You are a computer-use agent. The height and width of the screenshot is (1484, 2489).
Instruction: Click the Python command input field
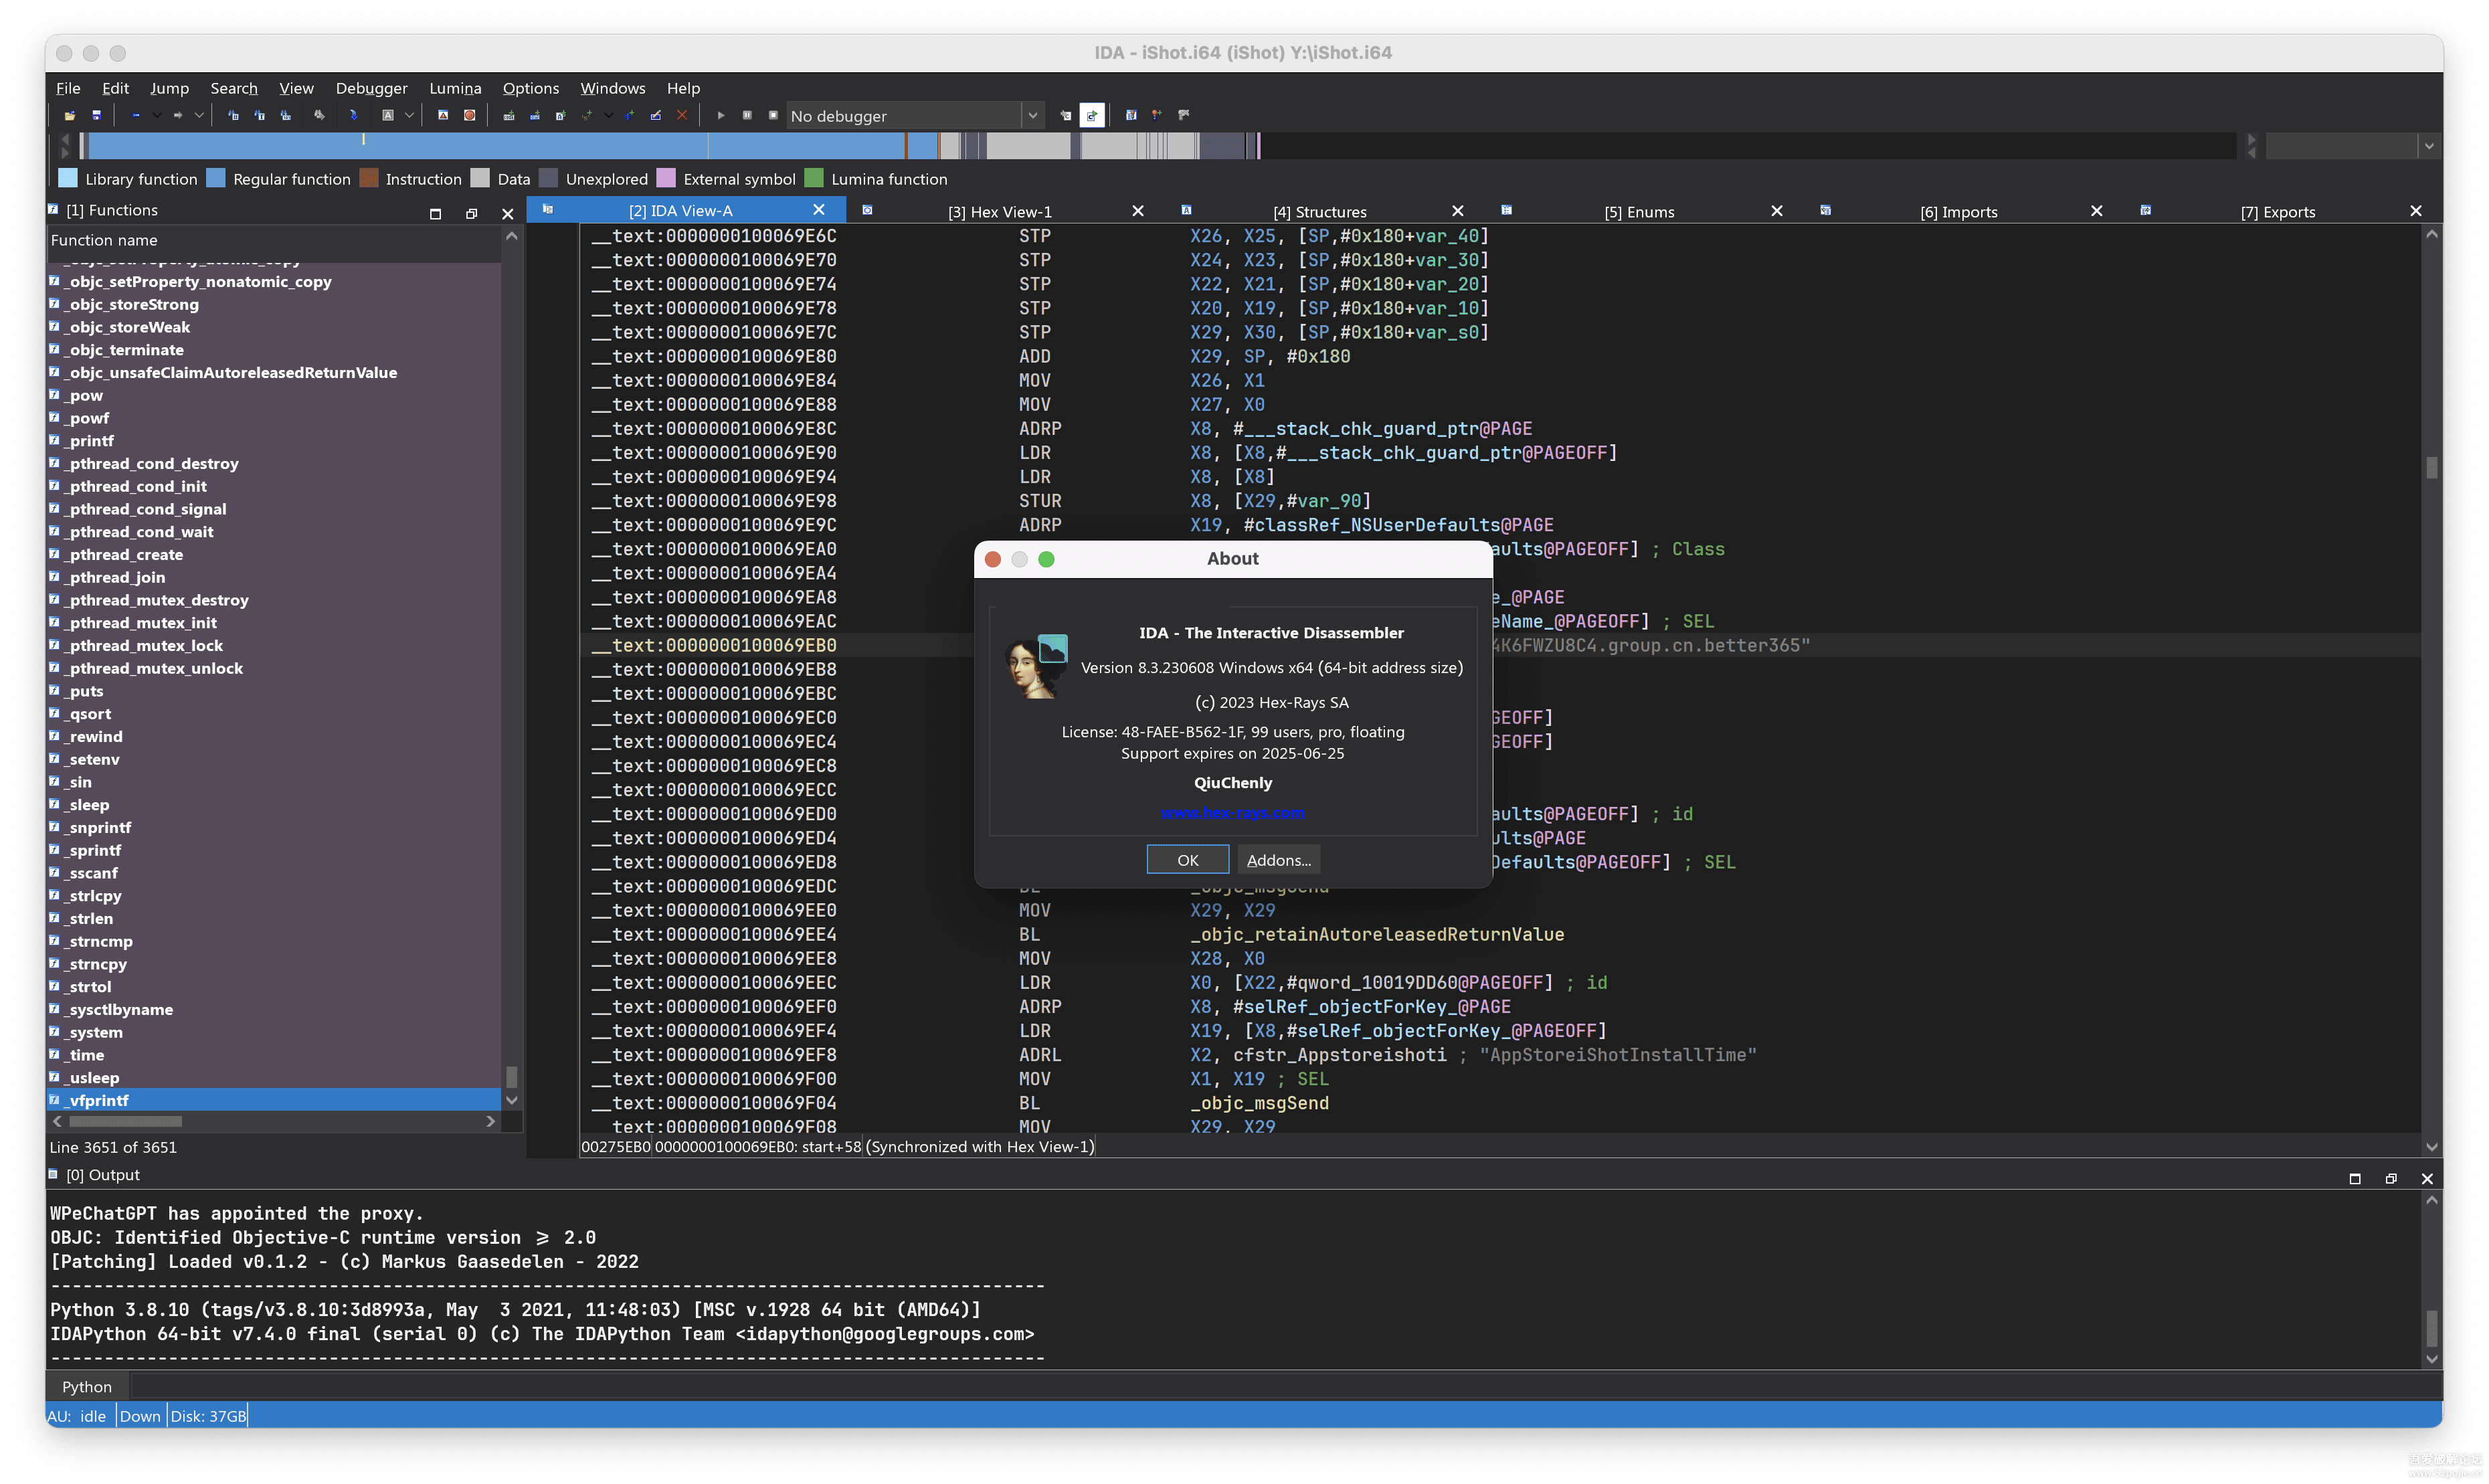pos(1280,1386)
